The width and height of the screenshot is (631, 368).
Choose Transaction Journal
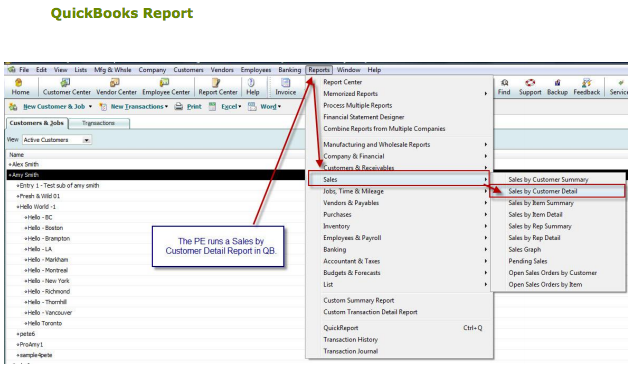(x=350, y=351)
